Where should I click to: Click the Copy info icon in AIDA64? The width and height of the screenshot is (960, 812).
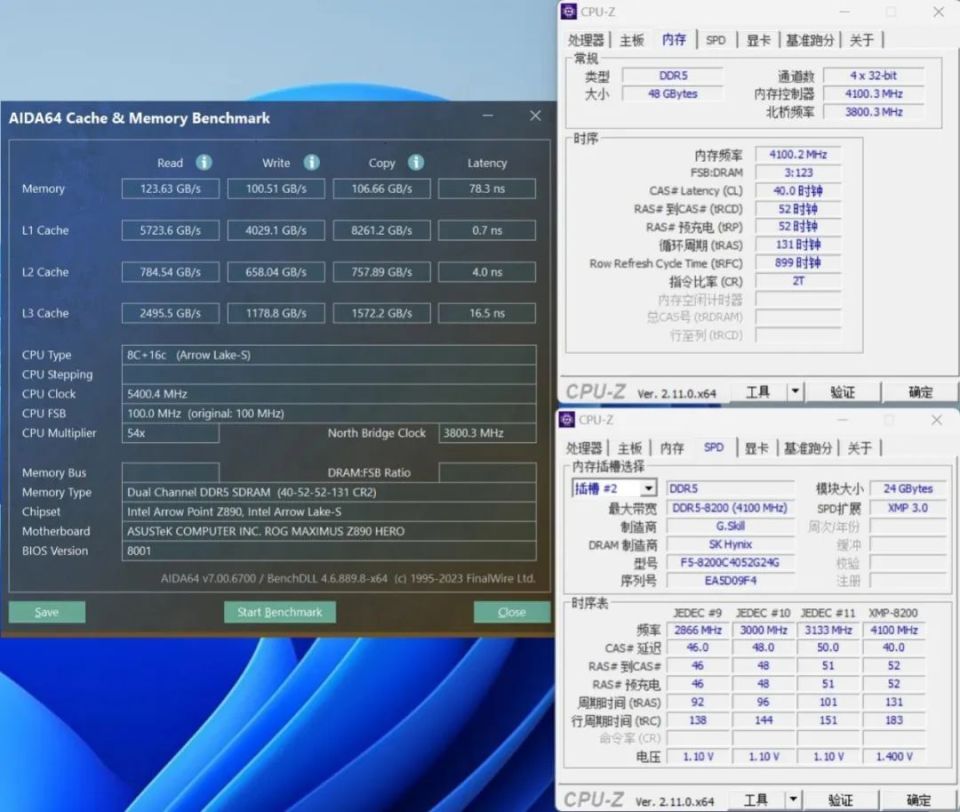[416, 162]
